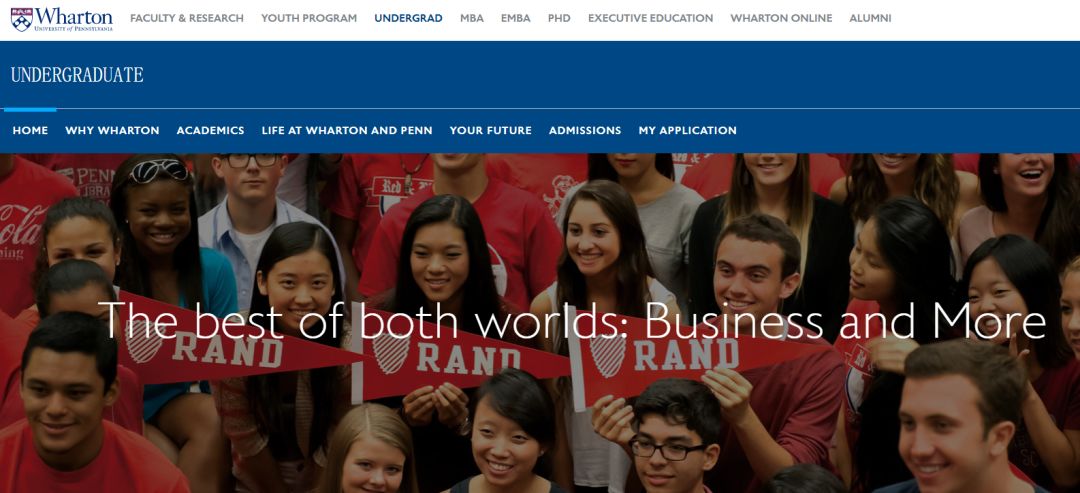
Task: Navigate to the EMBA link
Action: tap(516, 19)
